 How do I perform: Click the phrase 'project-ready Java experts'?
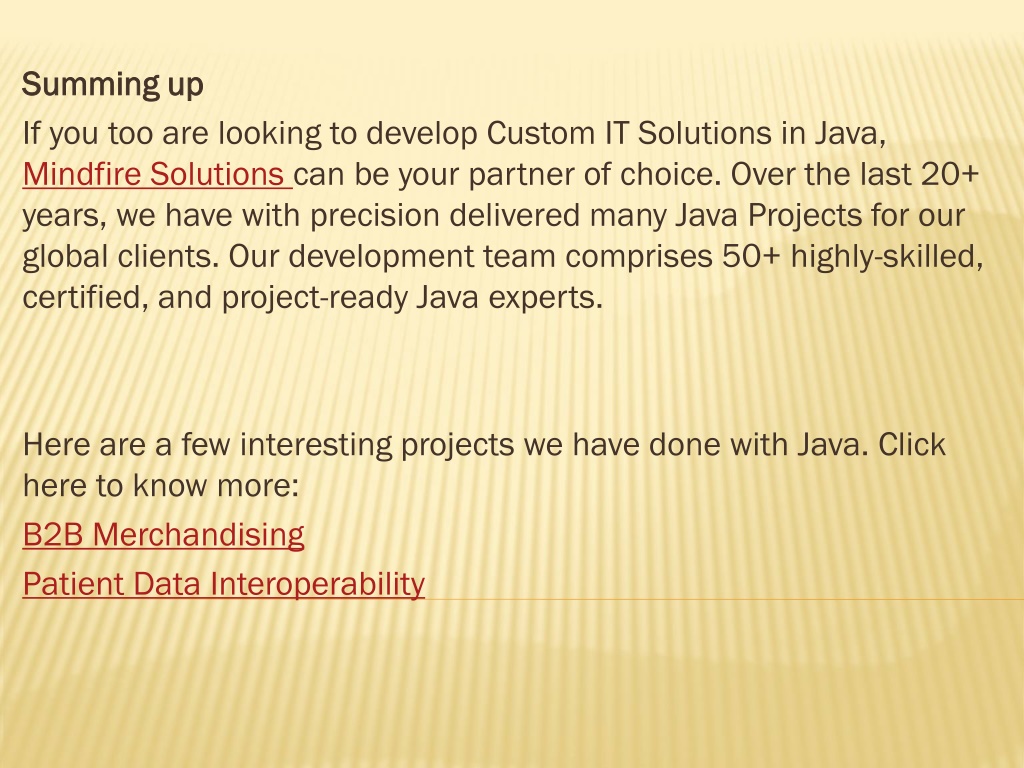(411, 298)
